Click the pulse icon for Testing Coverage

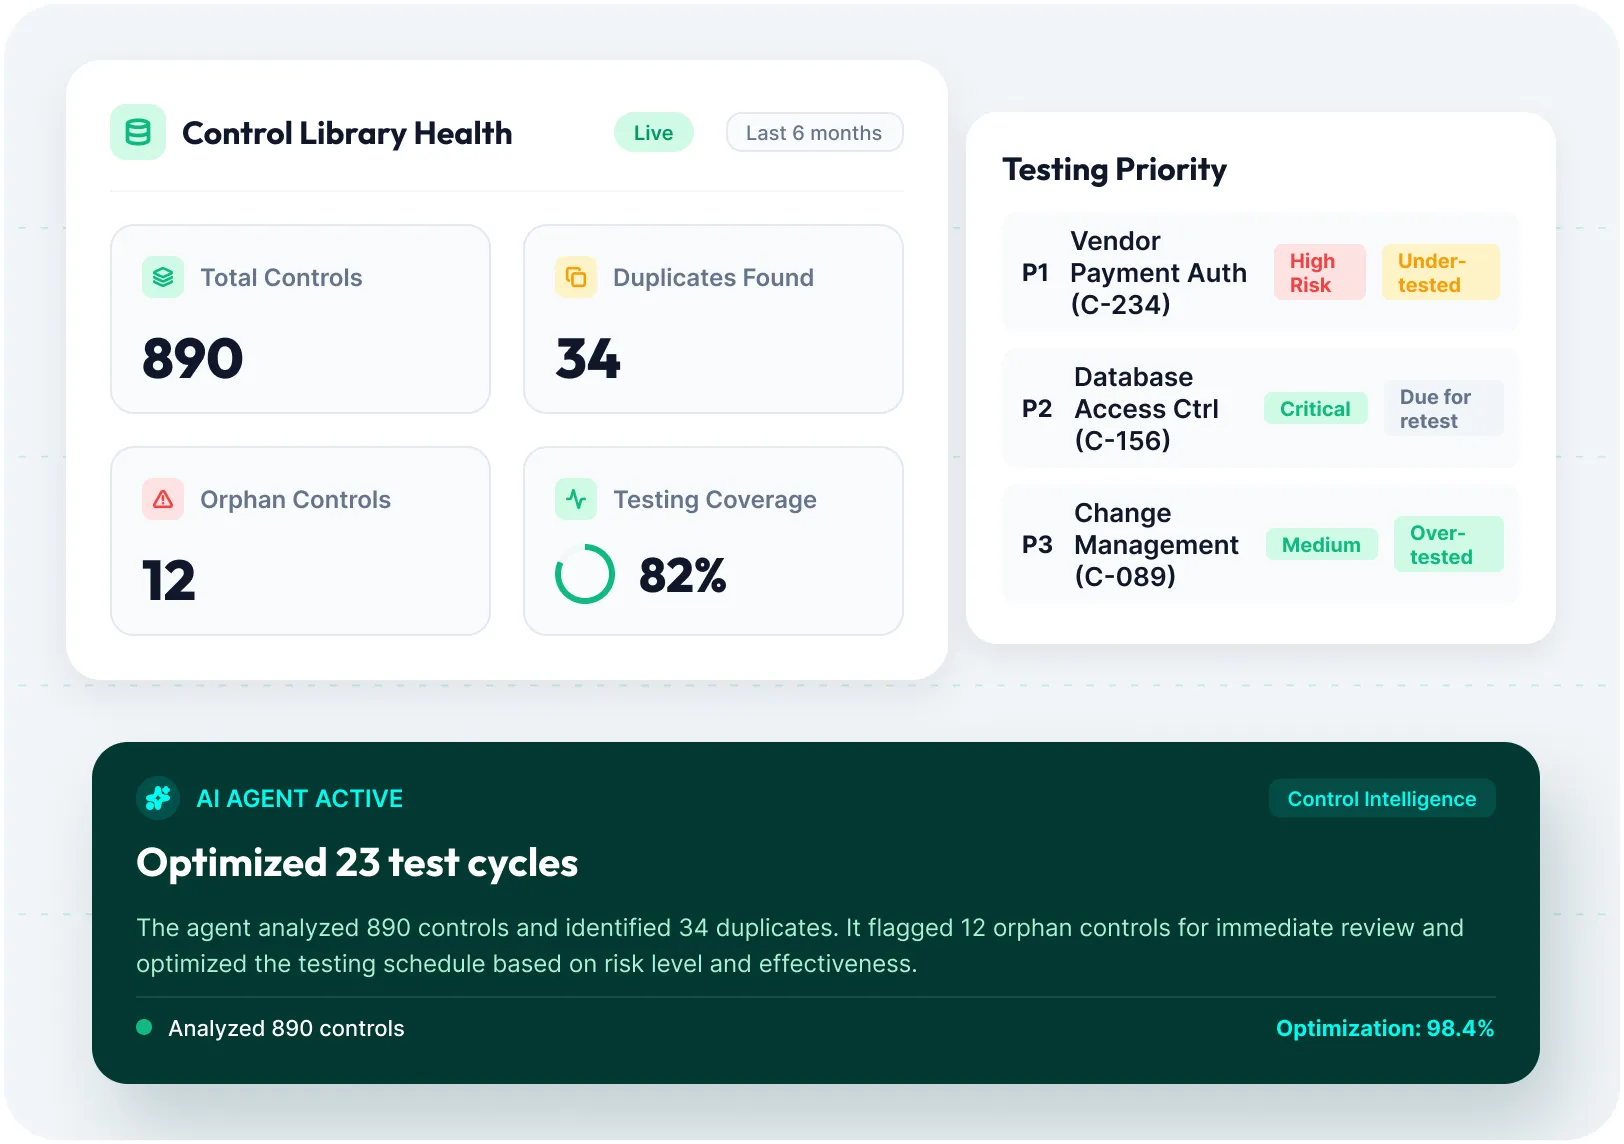[x=576, y=499]
